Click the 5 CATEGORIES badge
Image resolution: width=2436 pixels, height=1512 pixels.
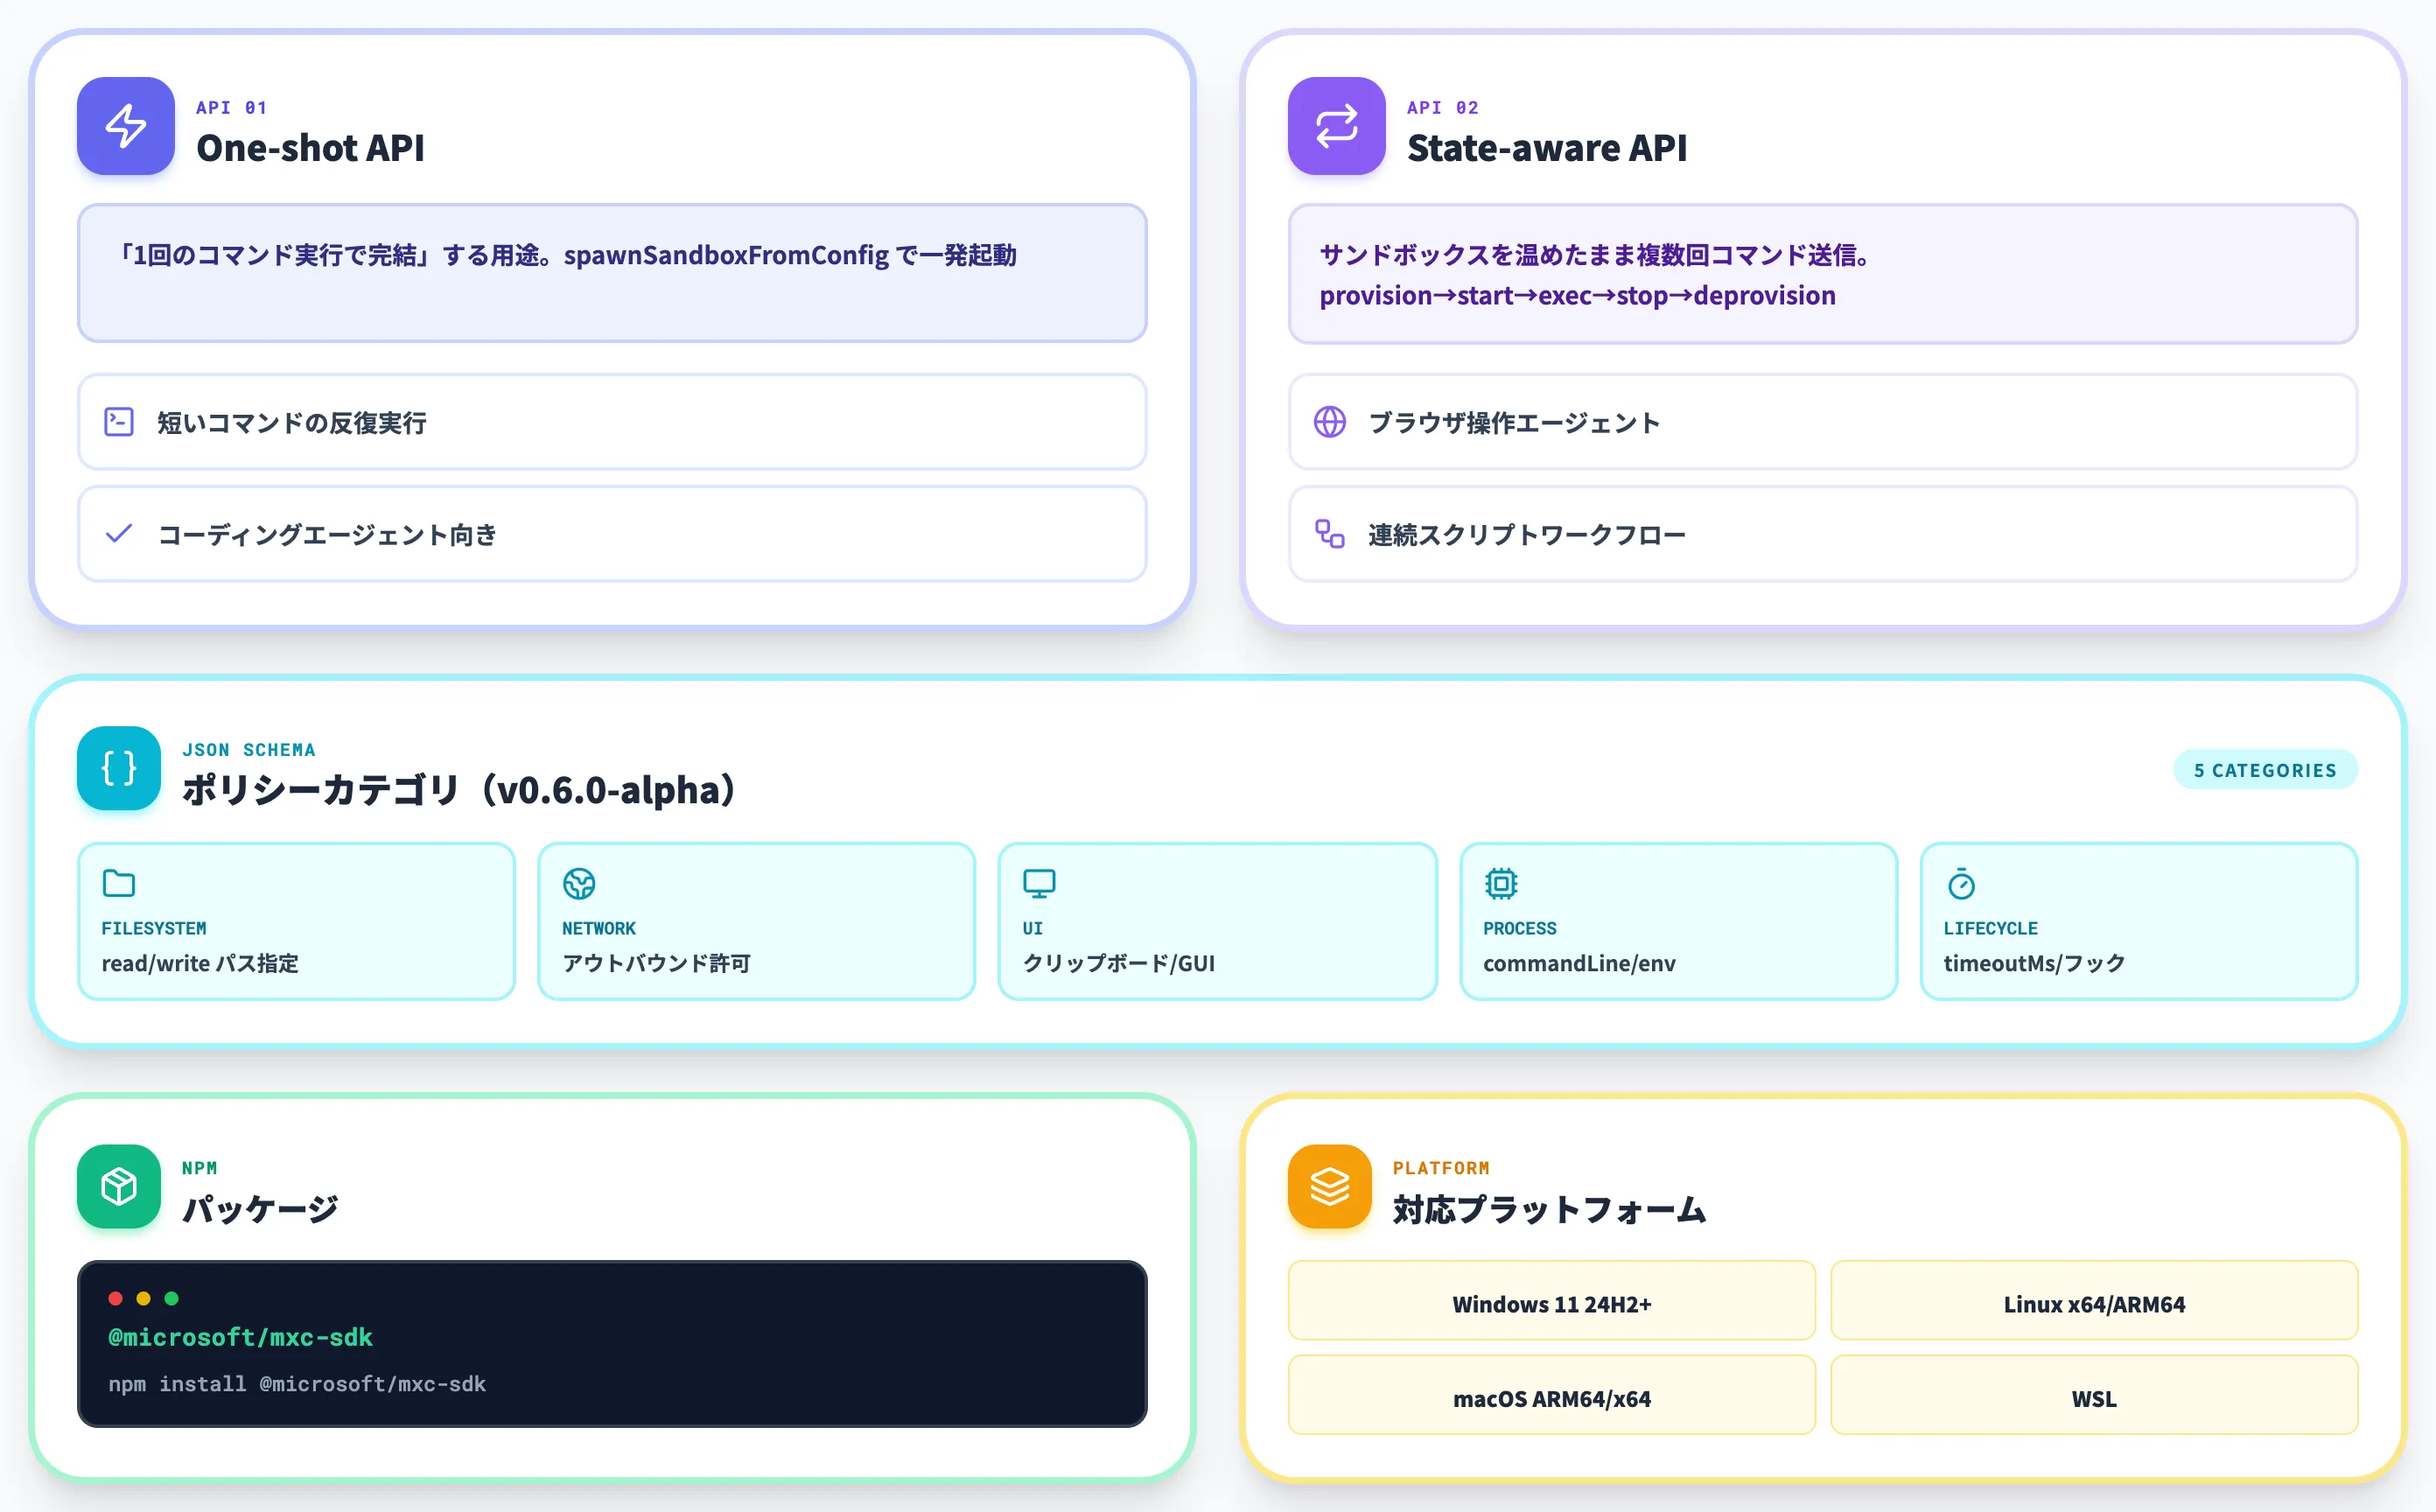[x=2265, y=770]
